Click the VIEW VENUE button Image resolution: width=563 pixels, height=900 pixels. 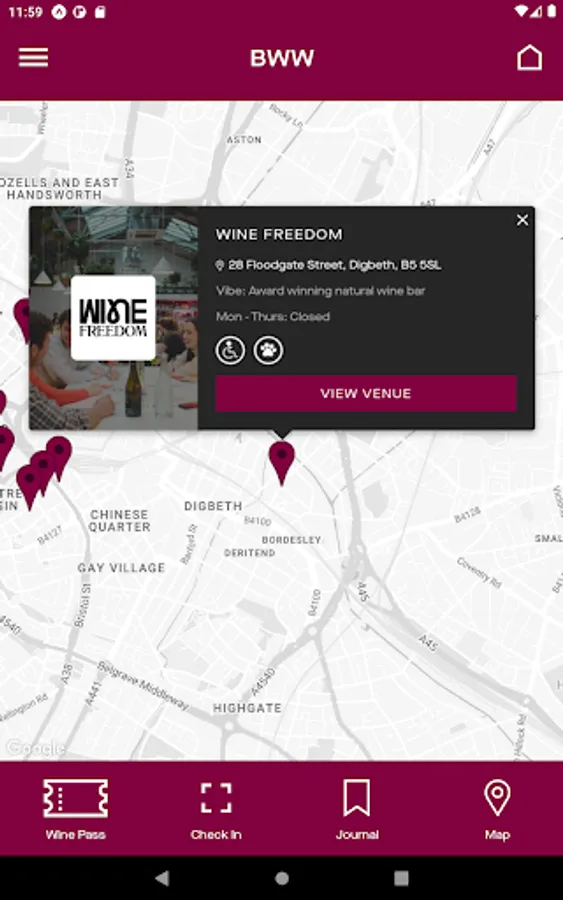pos(366,393)
